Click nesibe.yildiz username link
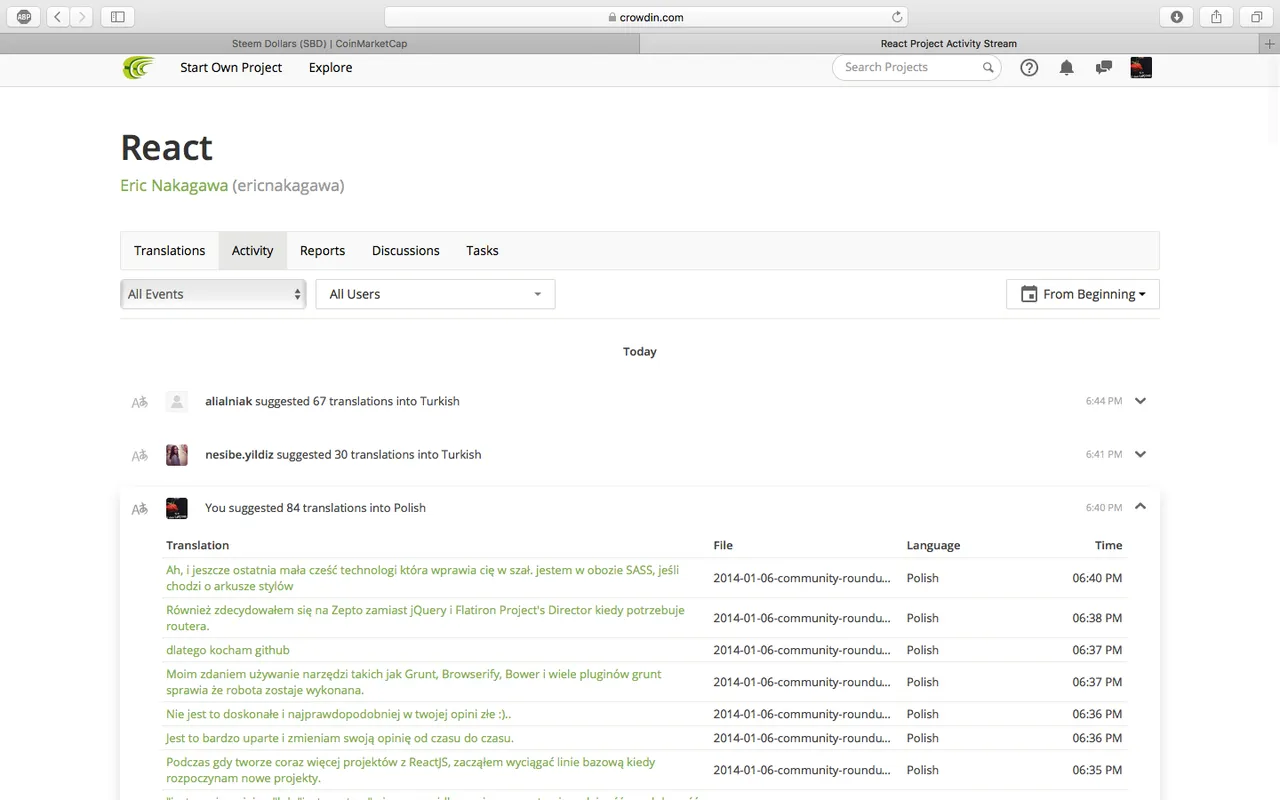This screenshot has height=800, width=1280. pyautogui.click(x=239, y=454)
